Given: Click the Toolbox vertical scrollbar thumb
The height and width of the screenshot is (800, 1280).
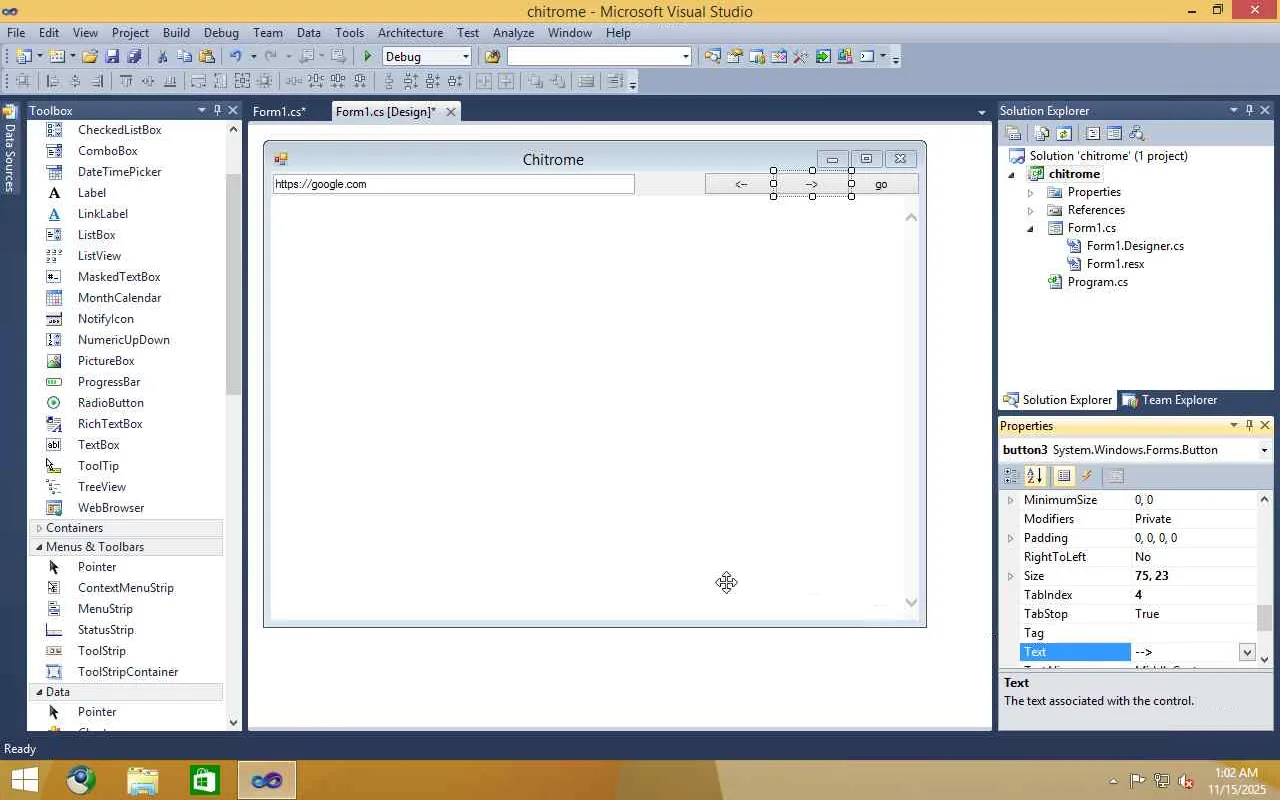Looking at the screenshot, I should (233, 285).
